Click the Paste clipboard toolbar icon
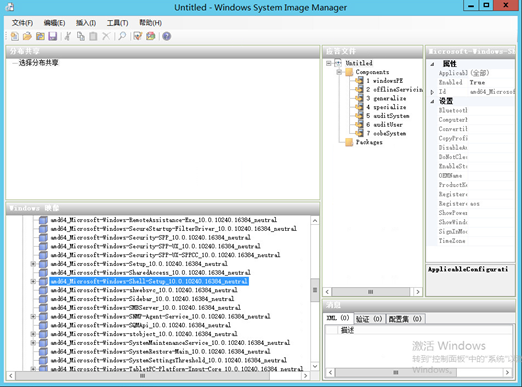The width and height of the screenshot is (522, 387). [93, 36]
